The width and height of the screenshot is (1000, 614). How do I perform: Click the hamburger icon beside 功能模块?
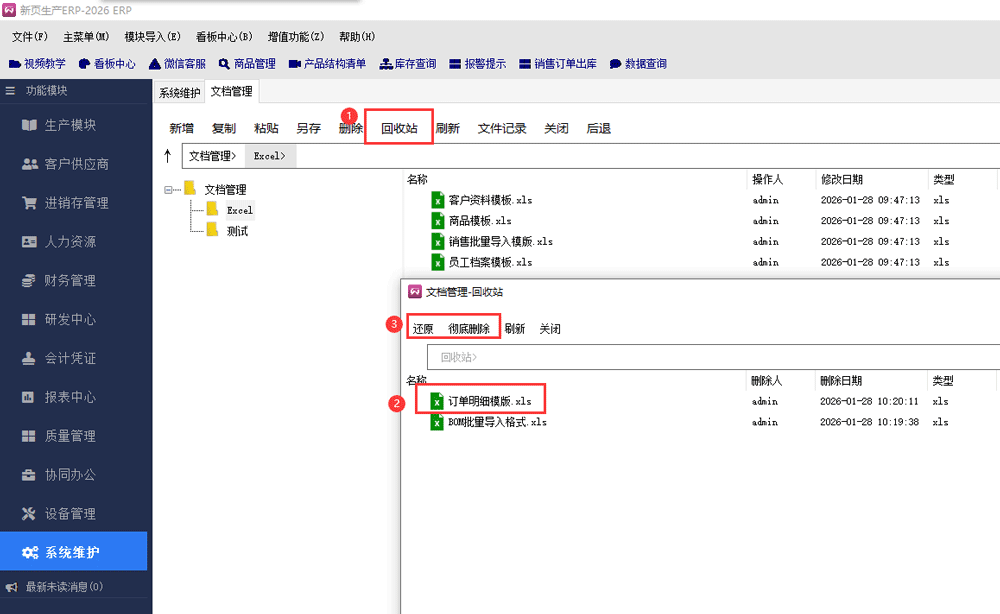(11, 91)
